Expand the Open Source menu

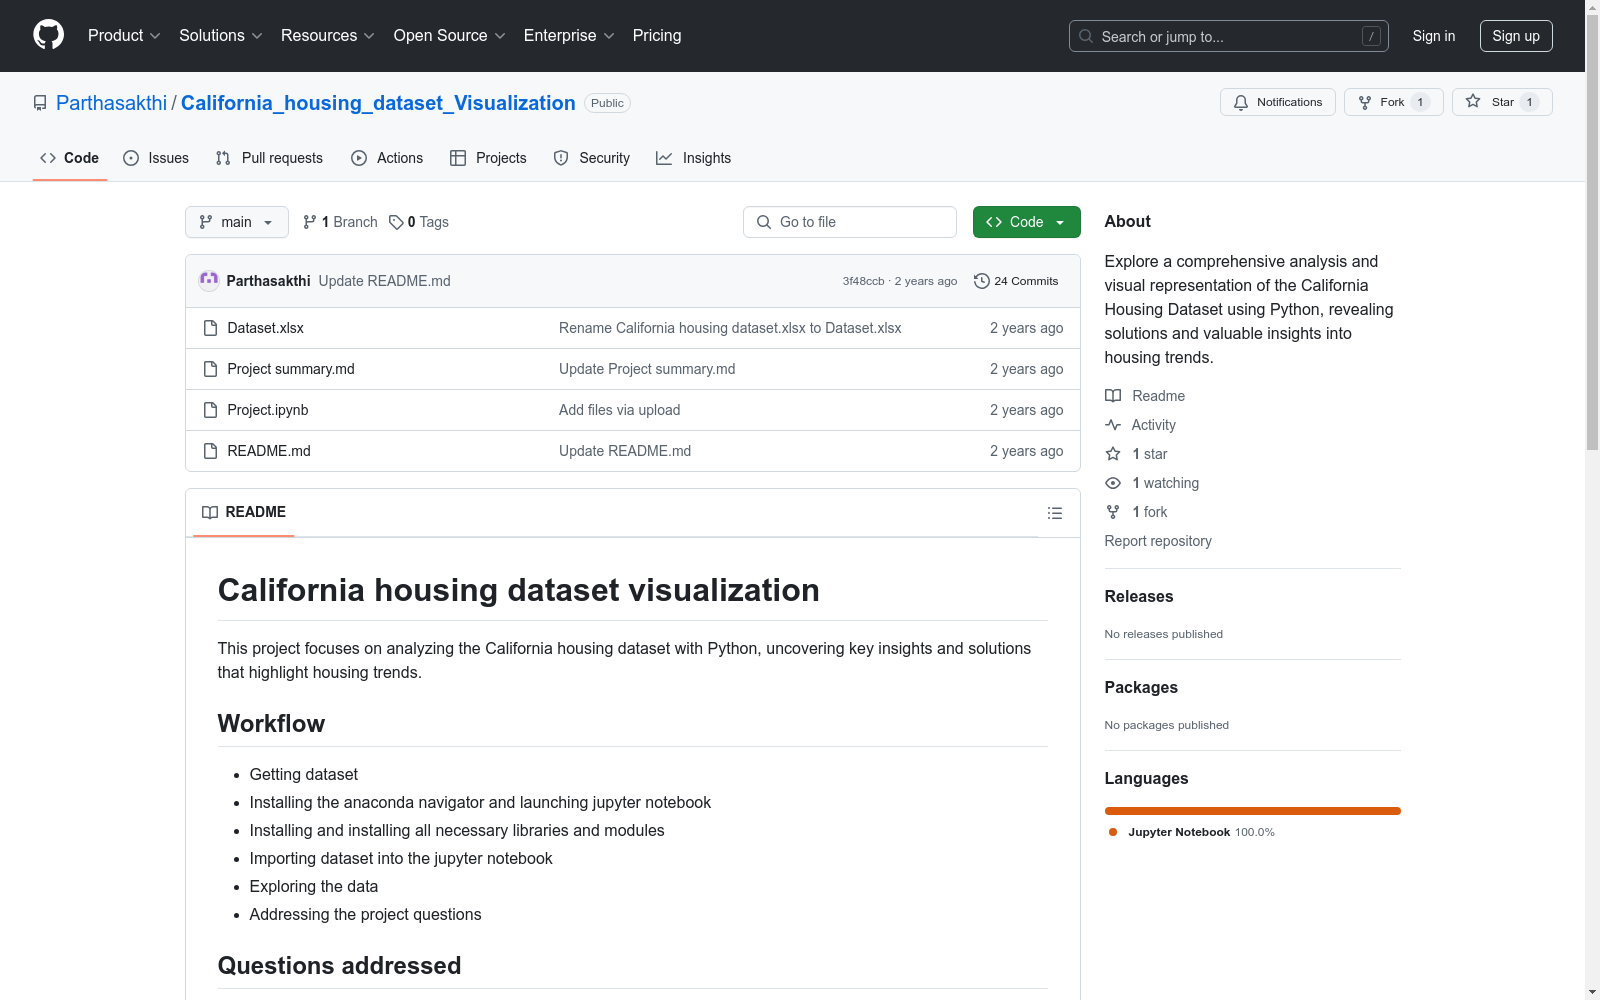(x=450, y=36)
